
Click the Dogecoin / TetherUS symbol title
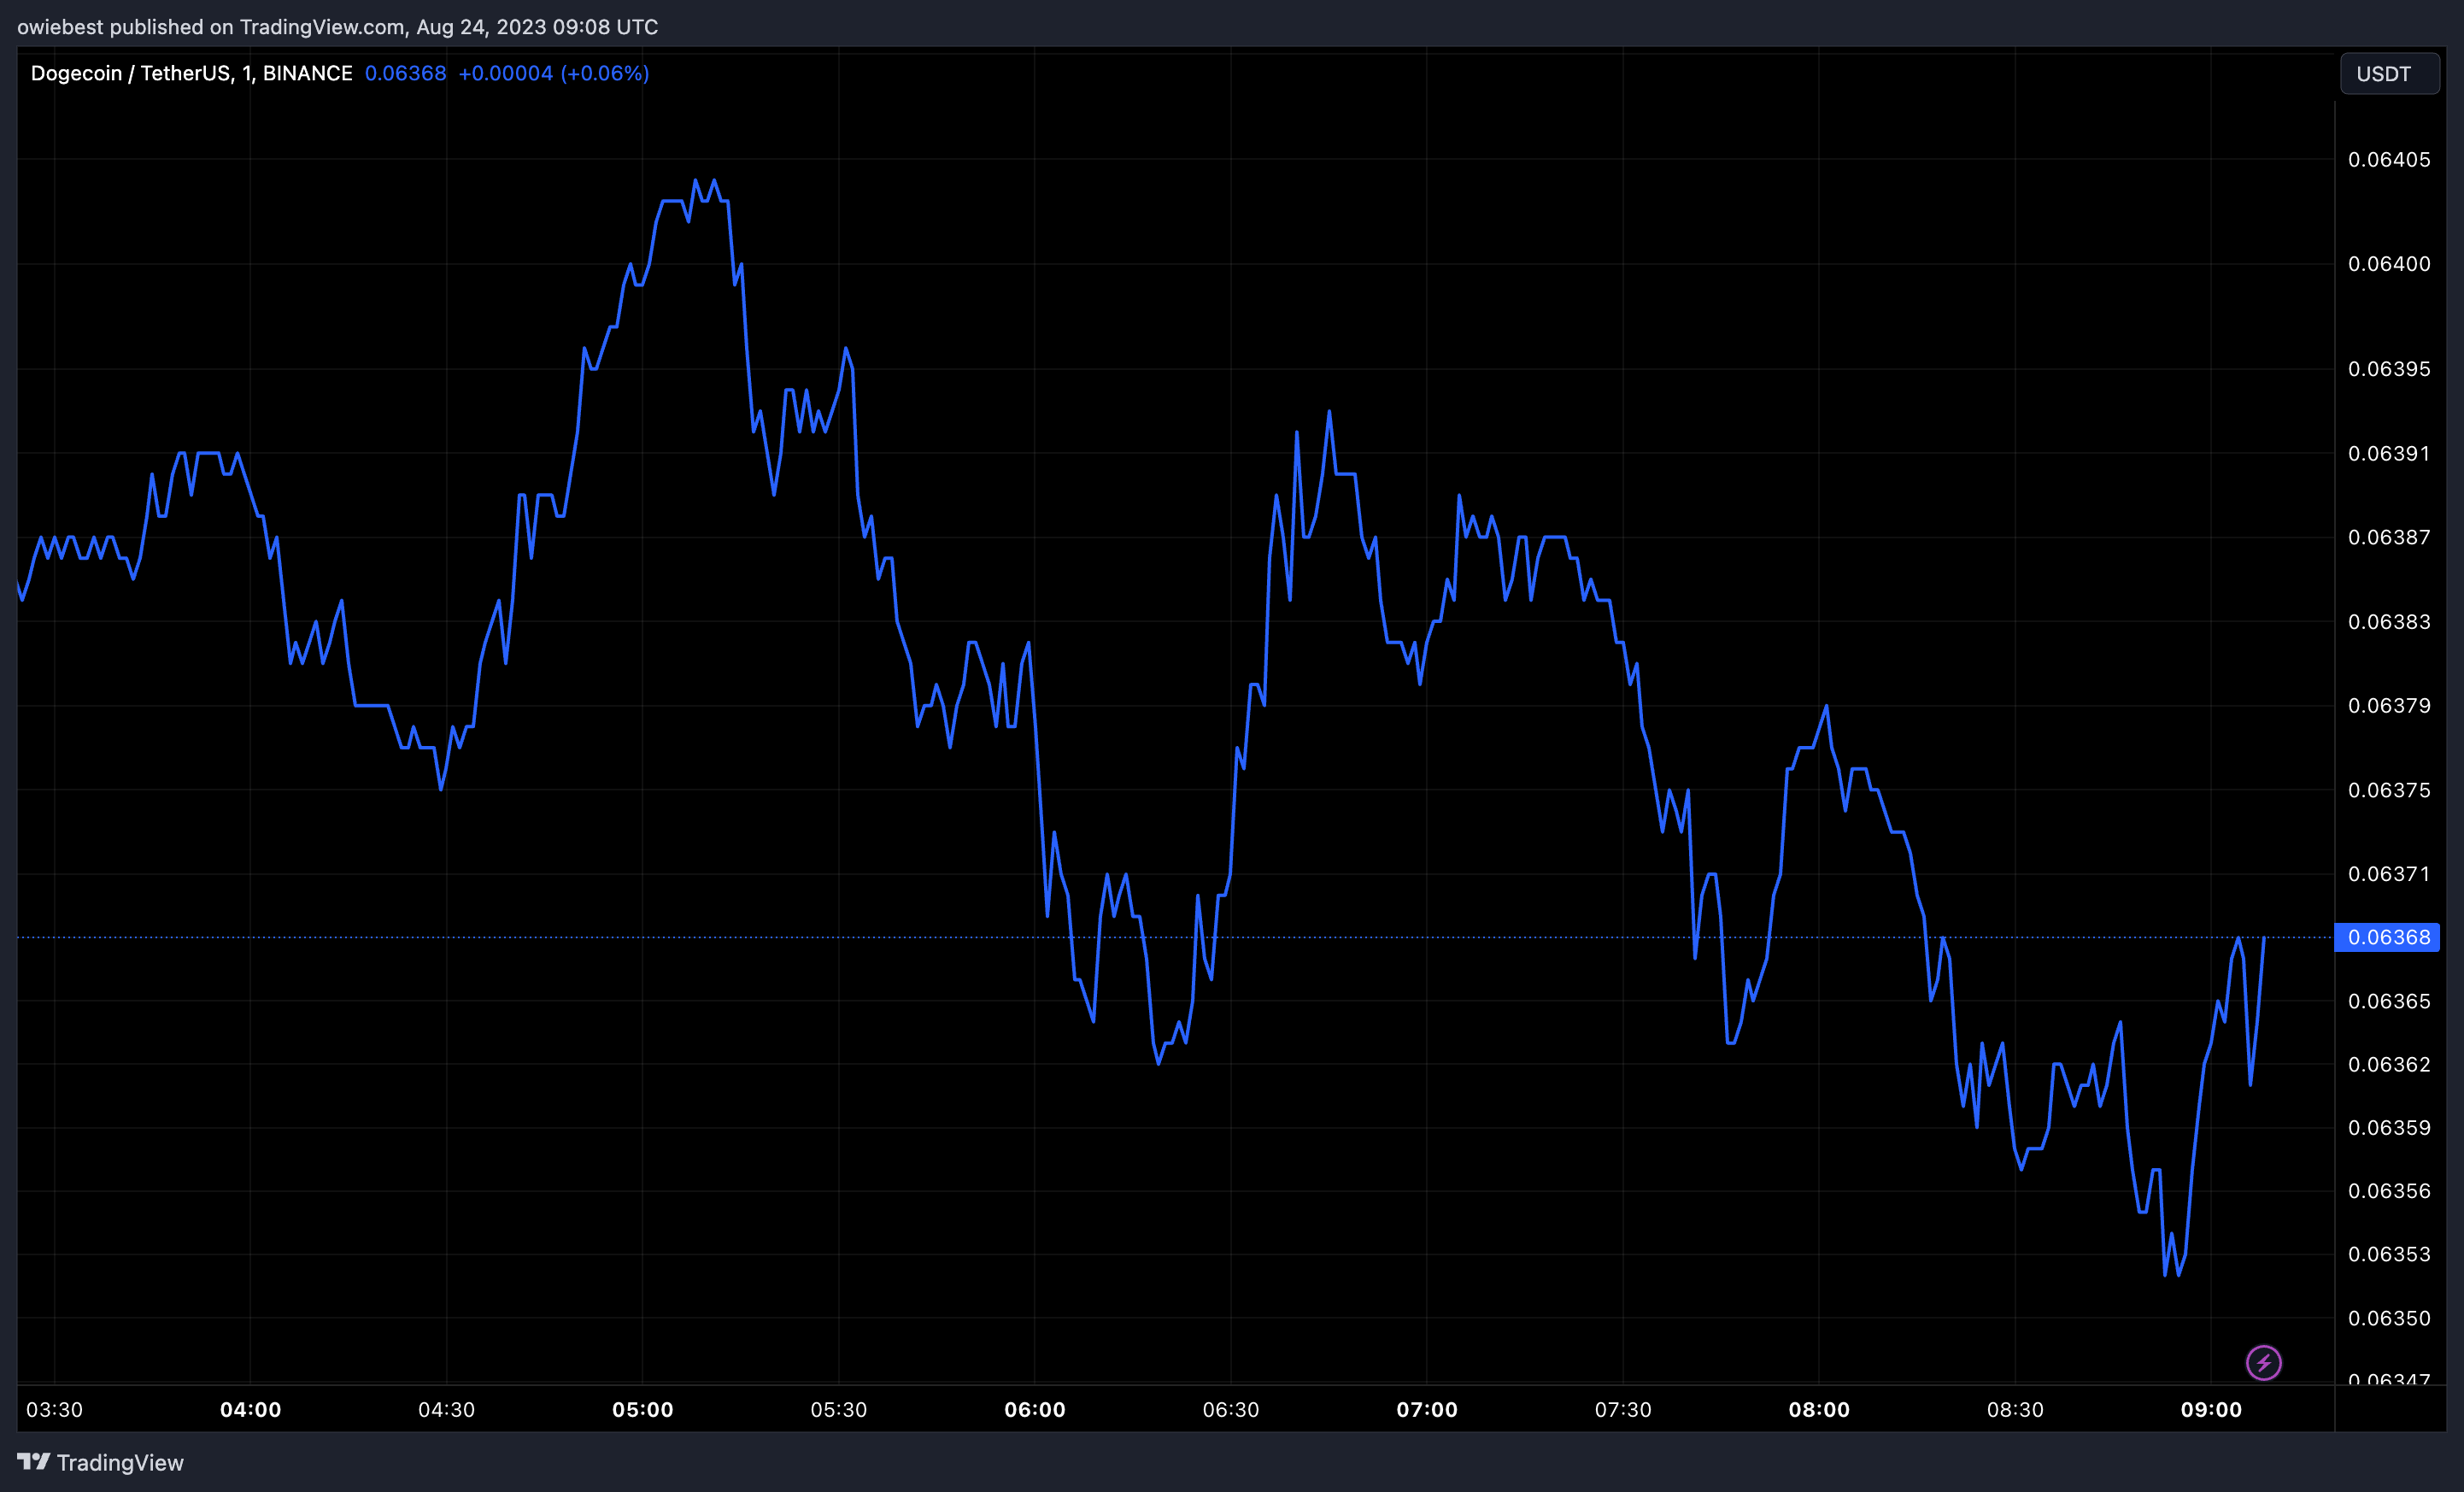(x=191, y=73)
